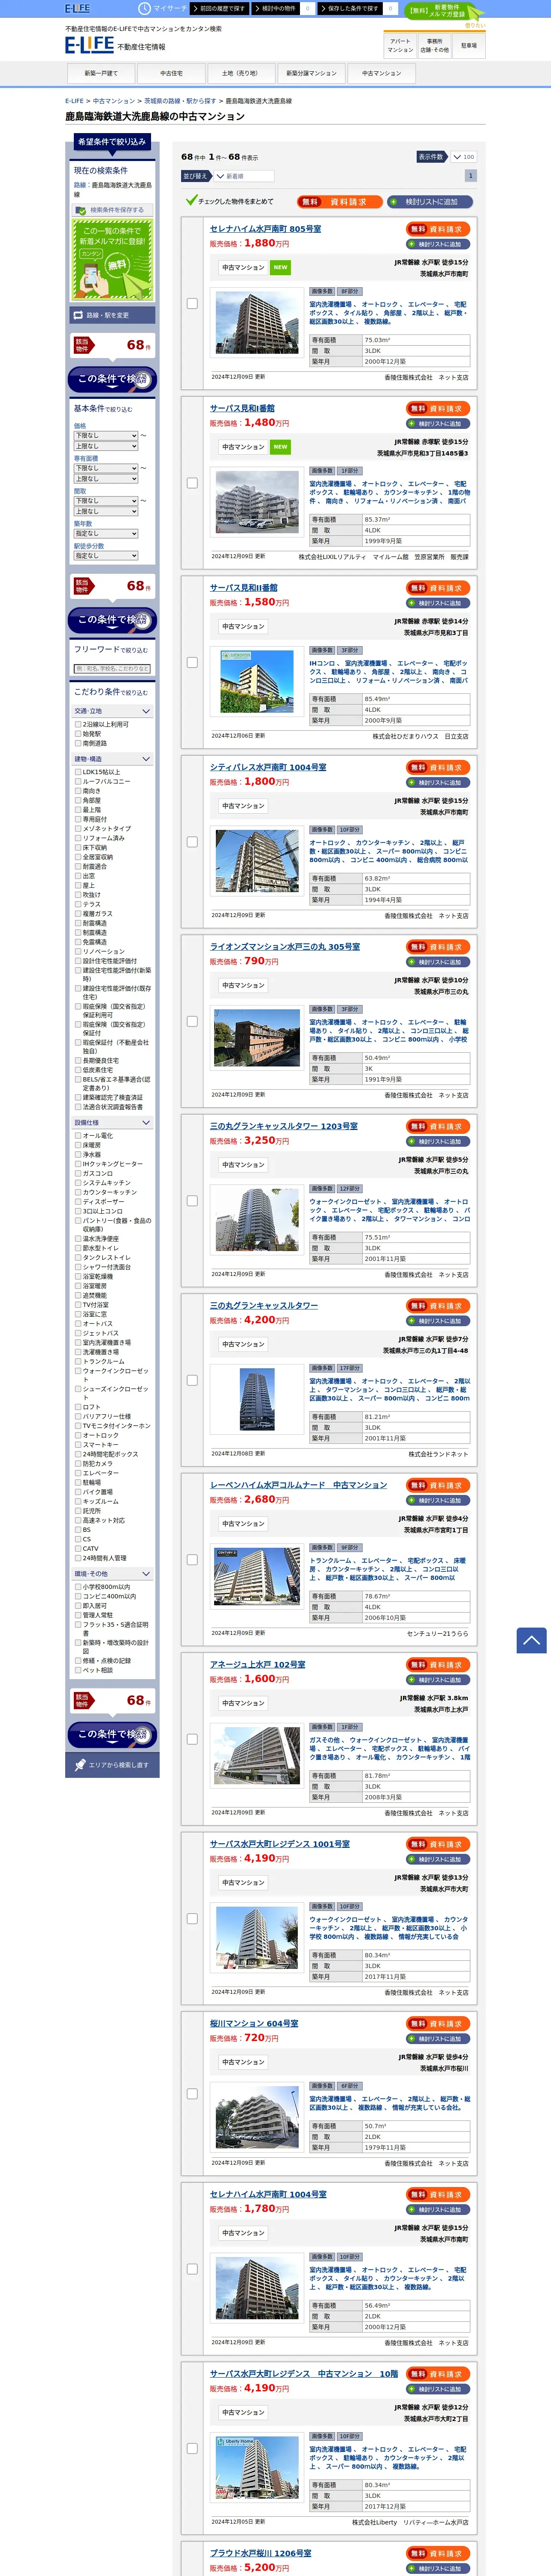Open listing title アネージュ上水戸 102号室
Viewport: 551px width, 2576px height.
[x=258, y=1664]
